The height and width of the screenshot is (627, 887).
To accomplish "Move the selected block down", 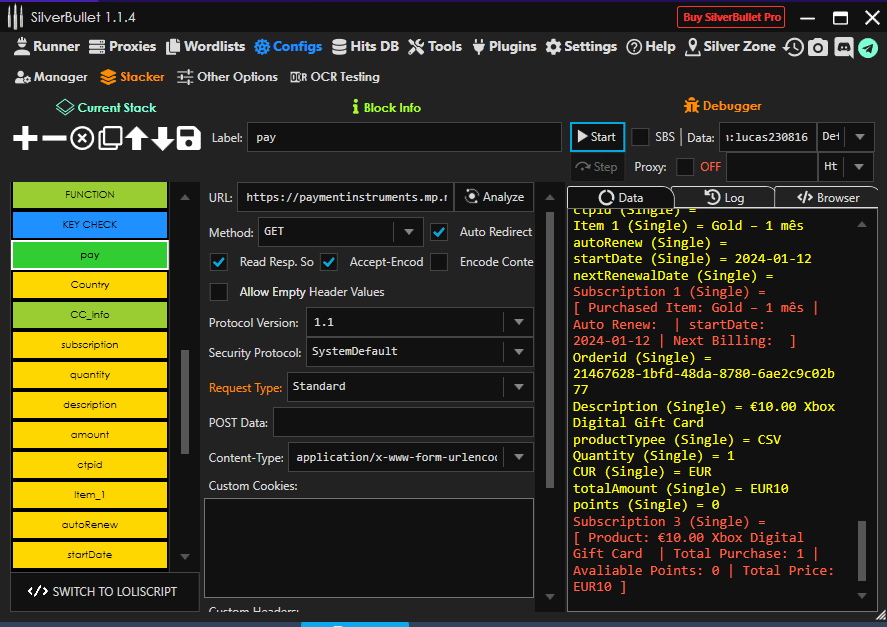I will point(162,138).
